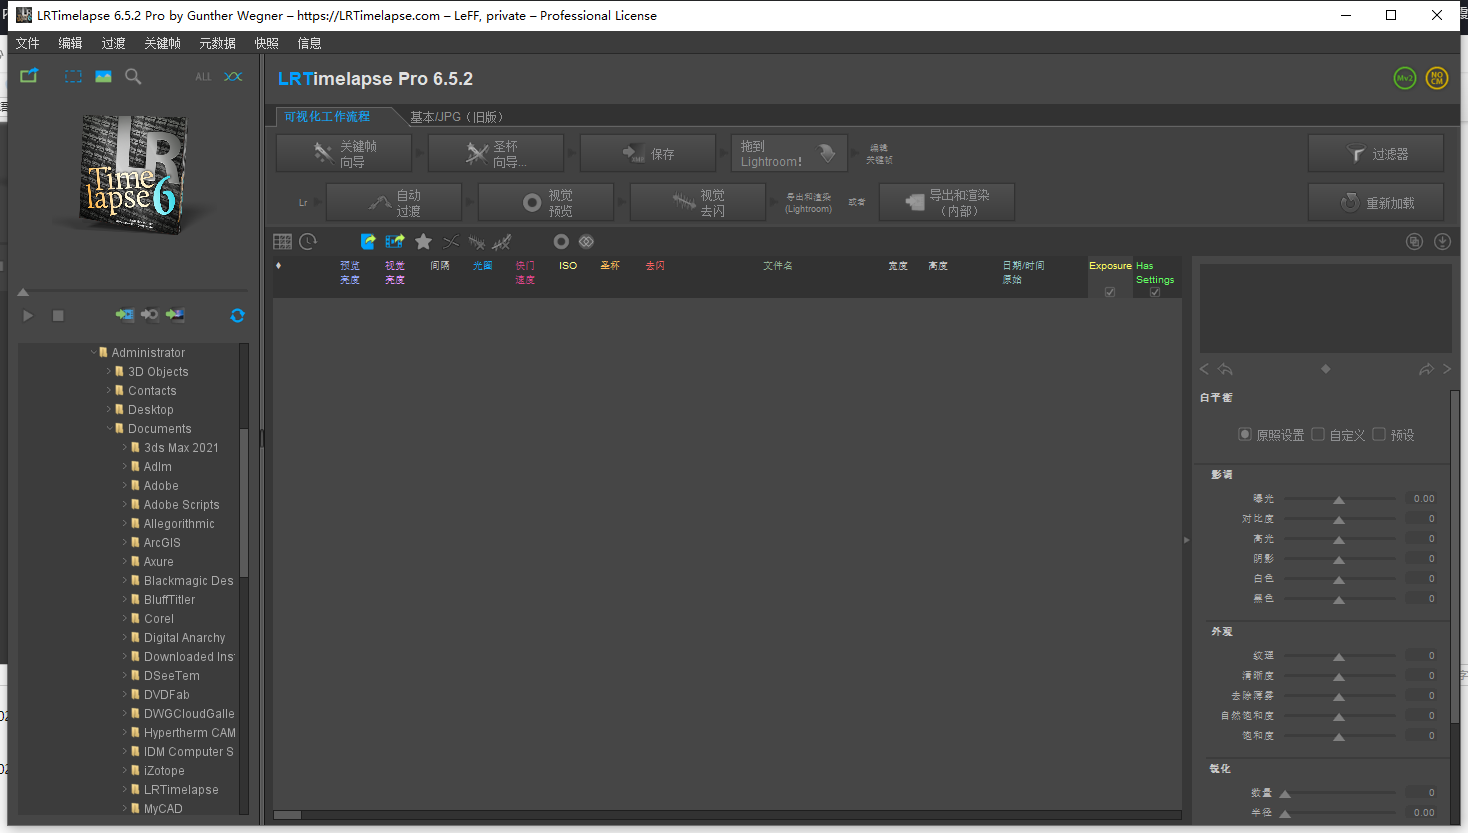
Task: Click the 重新加载 button
Action: pyautogui.click(x=1376, y=202)
